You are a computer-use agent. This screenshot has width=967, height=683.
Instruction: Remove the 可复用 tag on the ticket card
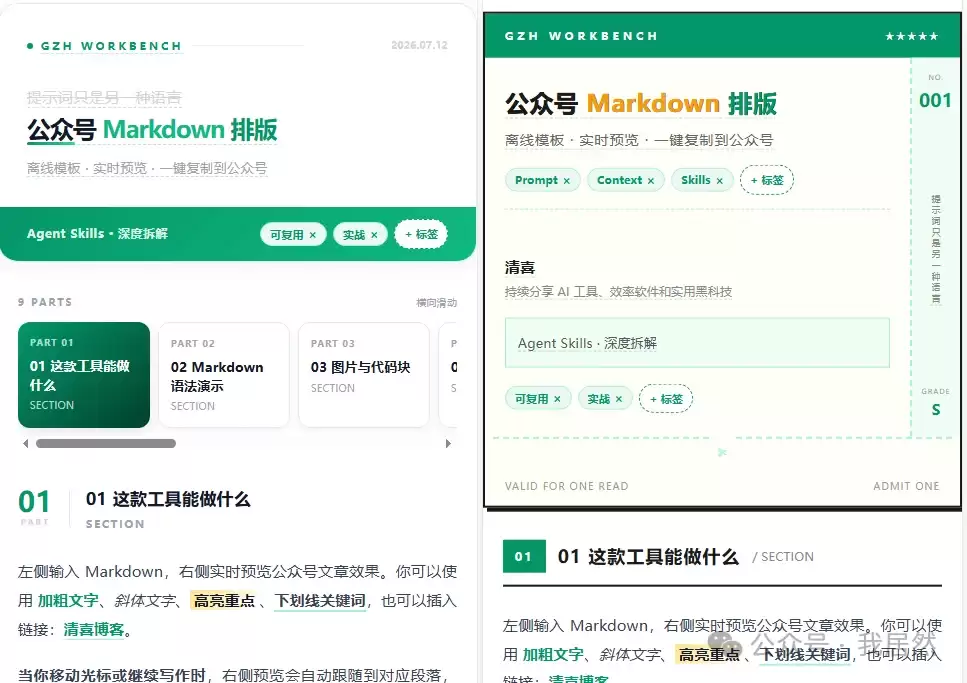pyautogui.click(x=557, y=399)
